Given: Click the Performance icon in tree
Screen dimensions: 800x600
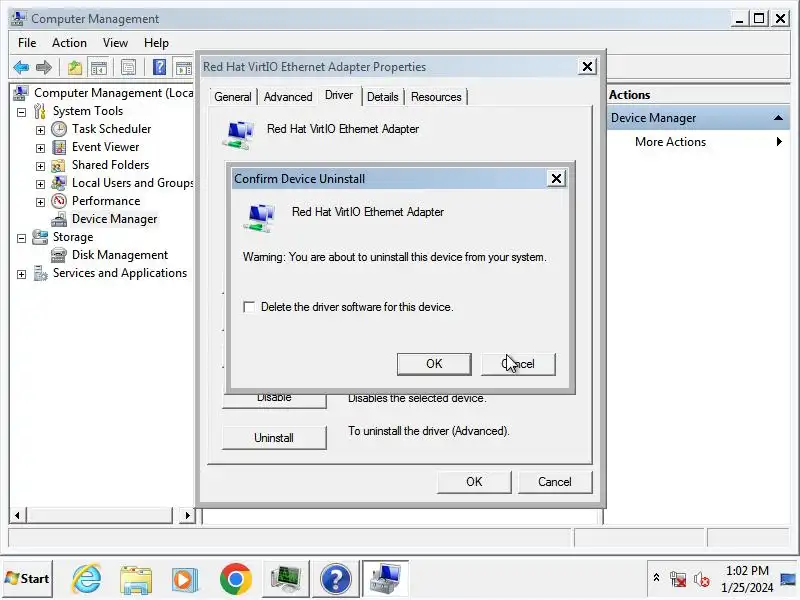Looking at the screenshot, I should [x=59, y=201].
